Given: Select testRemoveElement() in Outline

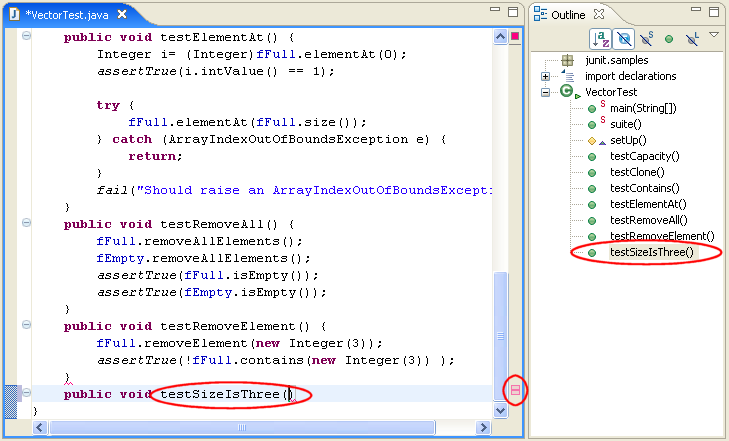Looking at the screenshot, I should (662, 236).
